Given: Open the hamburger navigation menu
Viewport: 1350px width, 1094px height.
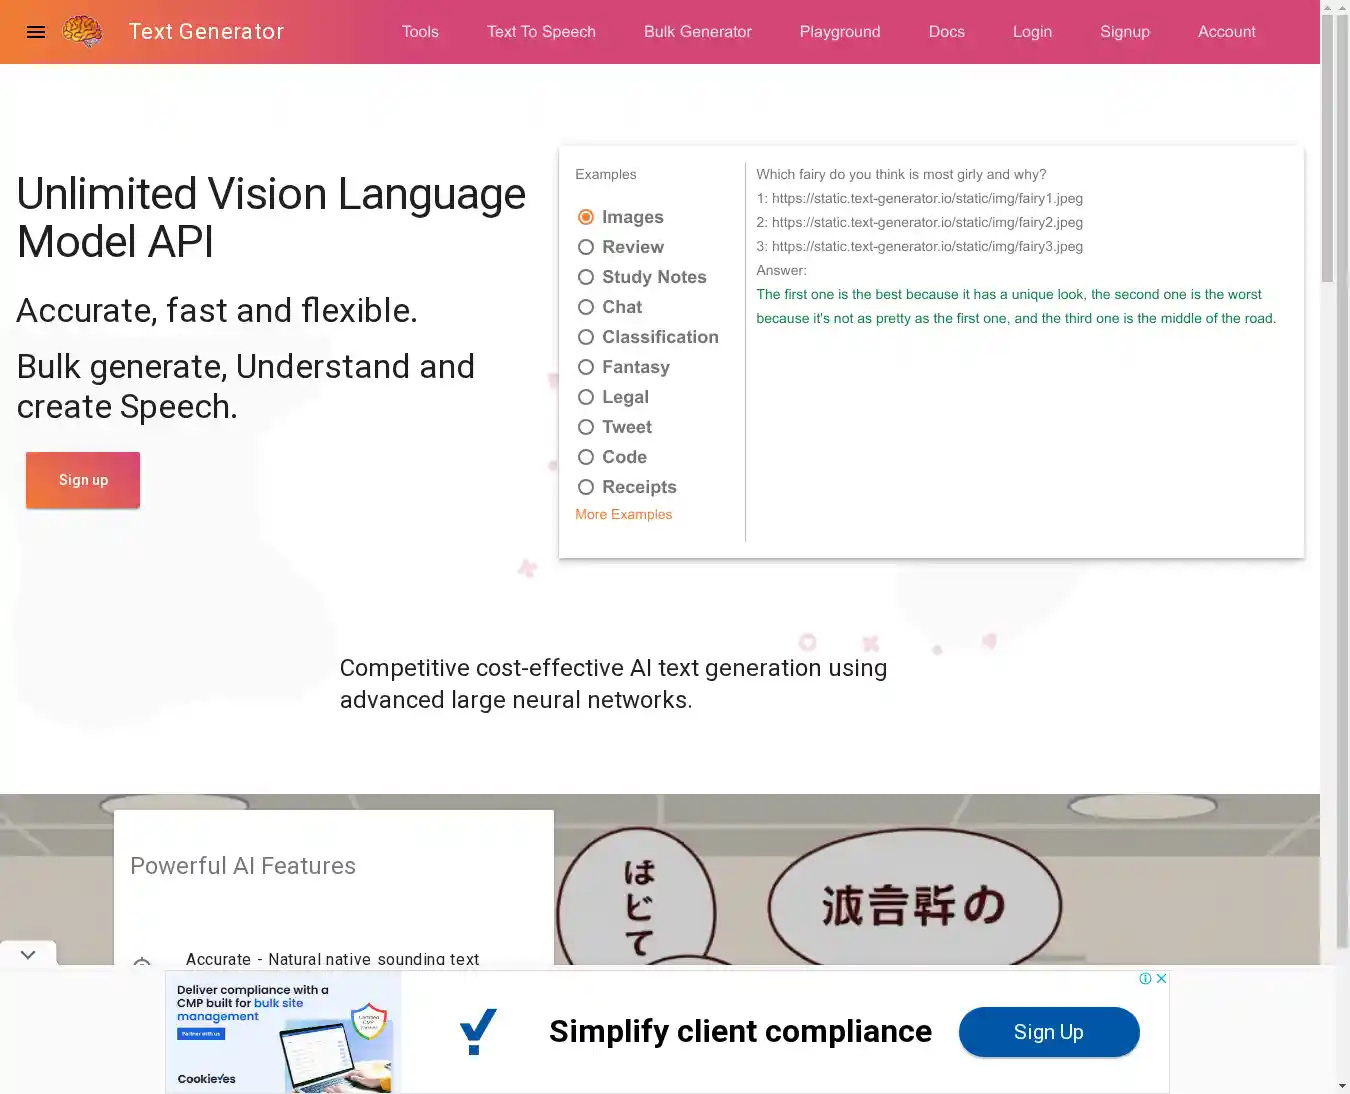Looking at the screenshot, I should tap(36, 32).
